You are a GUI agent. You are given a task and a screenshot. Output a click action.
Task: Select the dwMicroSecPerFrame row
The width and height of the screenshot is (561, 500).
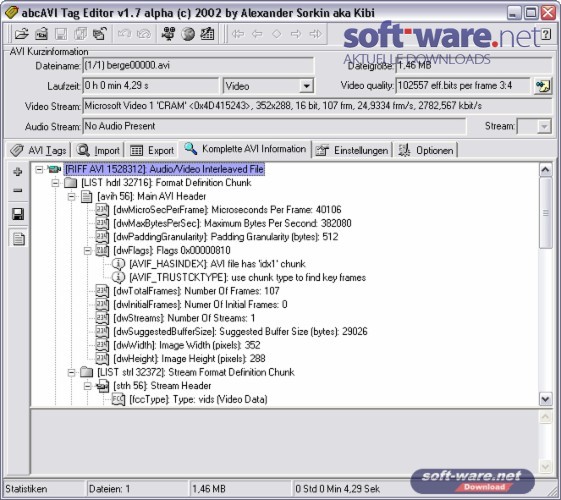click(x=227, y=210)
